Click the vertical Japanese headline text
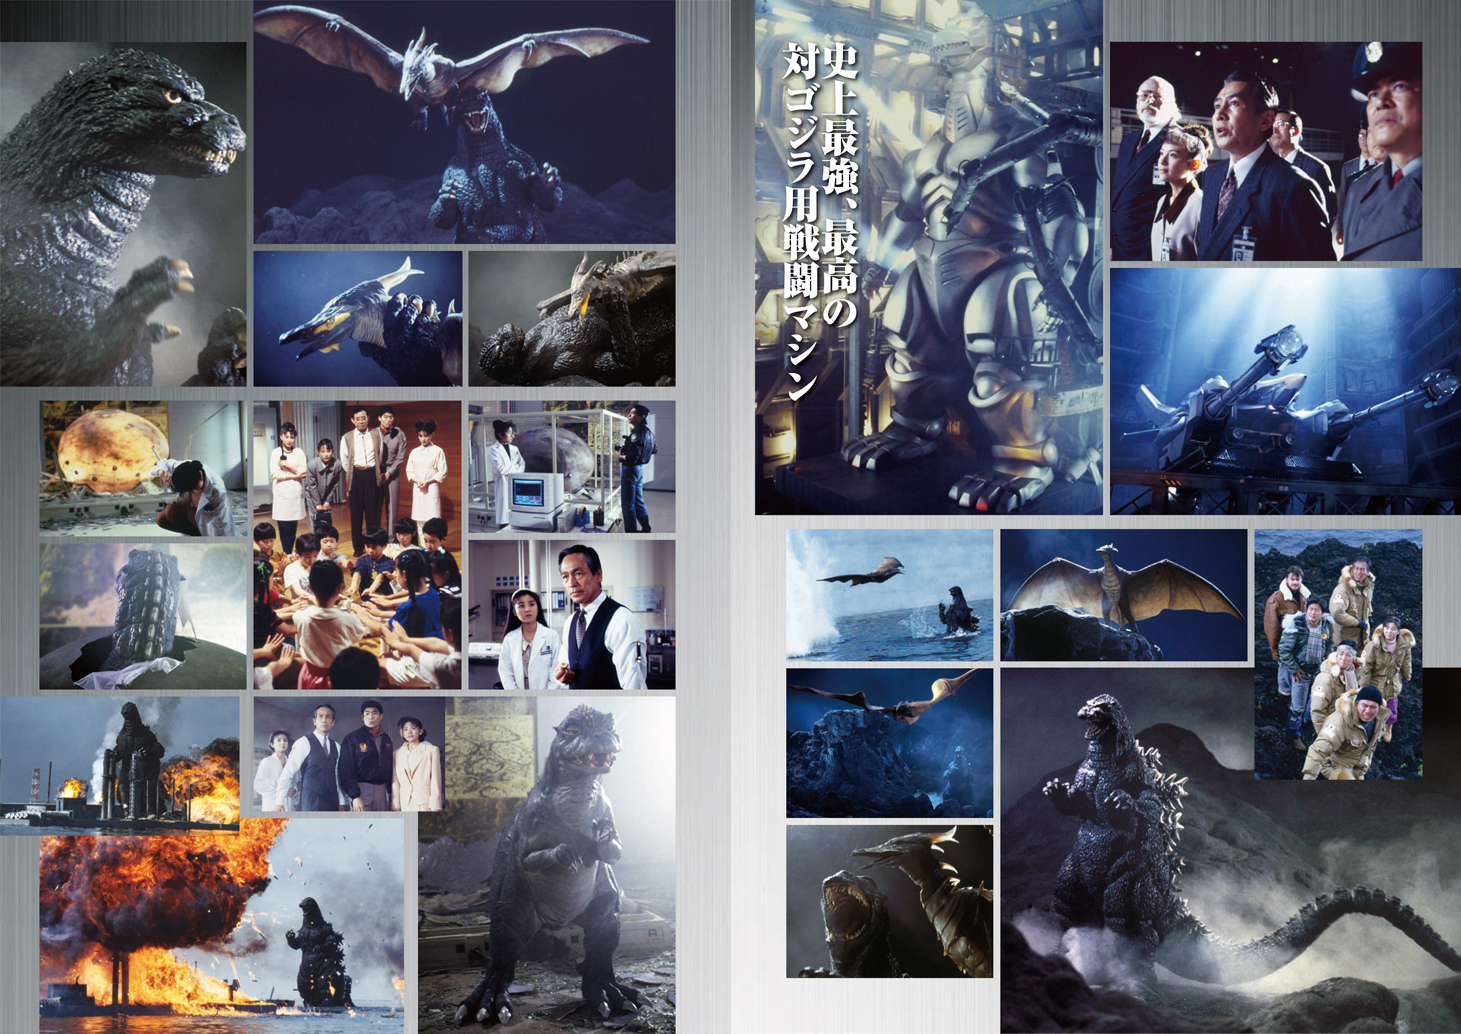 [x=819, y=220]
